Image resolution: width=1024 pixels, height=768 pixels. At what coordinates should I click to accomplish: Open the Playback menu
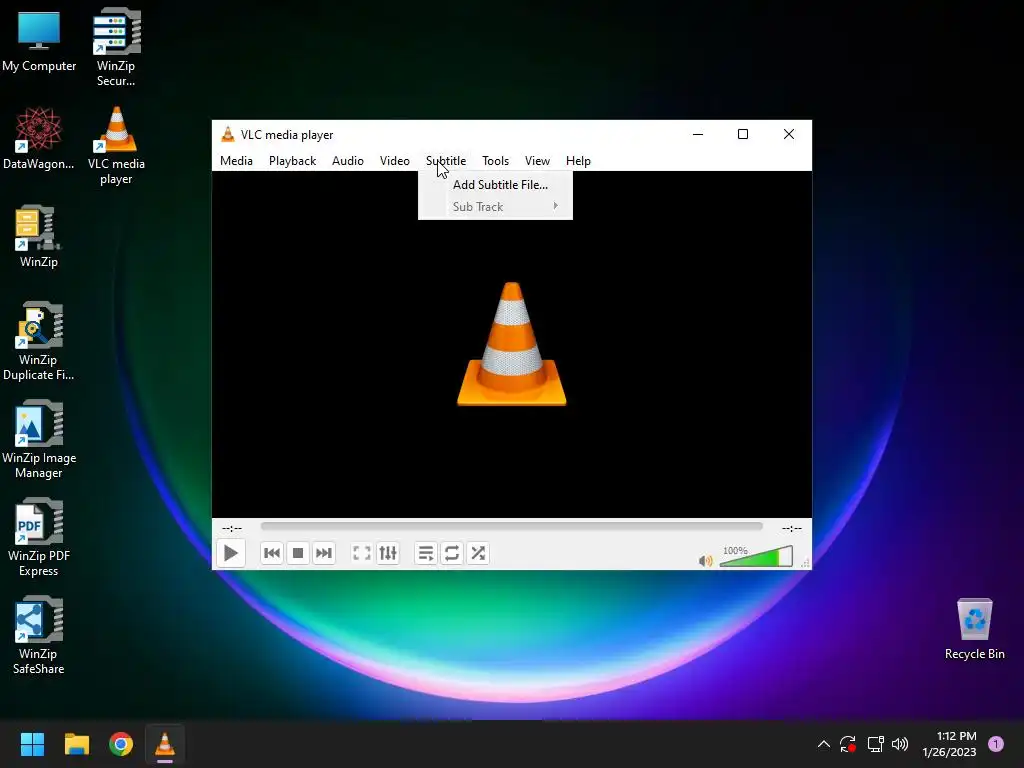point(293,161)
